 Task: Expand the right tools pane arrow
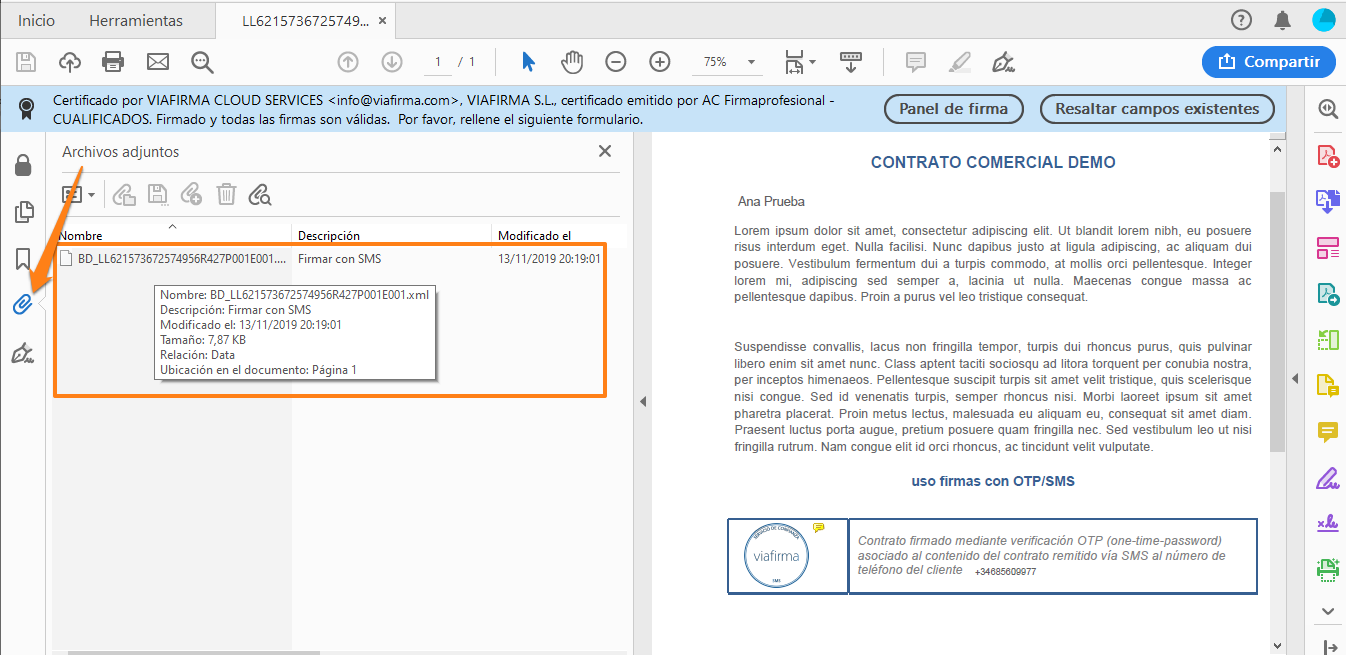point(1296,379)
